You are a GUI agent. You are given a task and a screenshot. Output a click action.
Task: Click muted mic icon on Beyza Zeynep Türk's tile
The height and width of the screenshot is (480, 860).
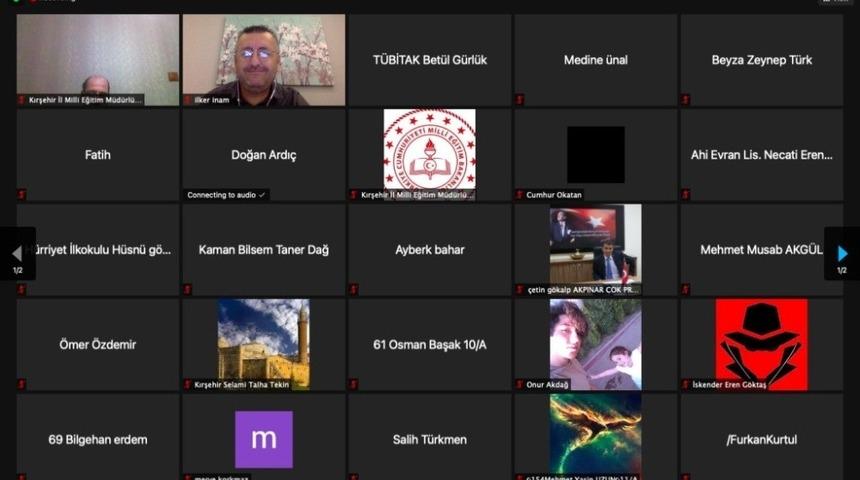pyautogui.click(x=686, y=100)
